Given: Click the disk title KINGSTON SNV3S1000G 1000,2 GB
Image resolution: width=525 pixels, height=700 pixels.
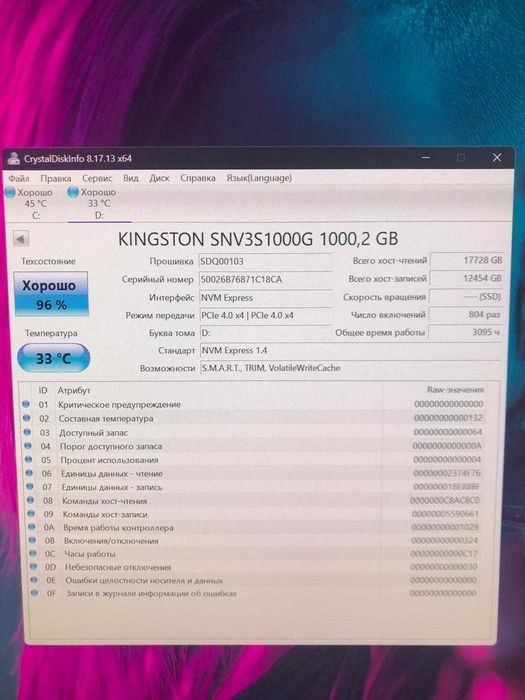Looking at the screenshot, I should click(x=258, y=239).
